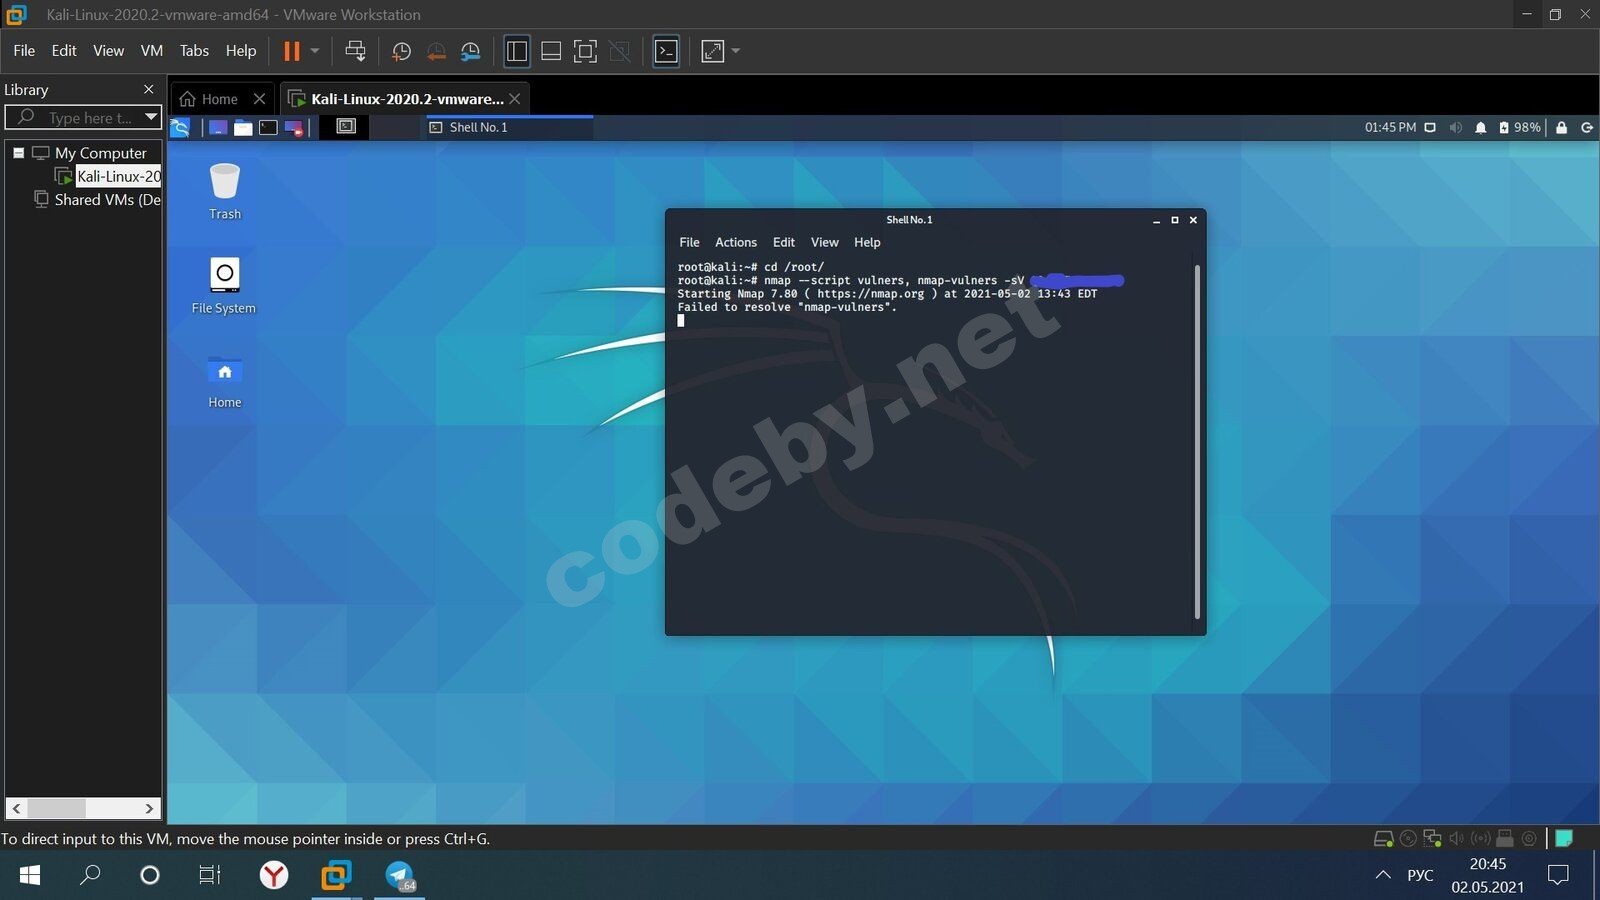Launch the terminal from the Kali panel
This screenshot has height=900, width=1600.
[x=268, y=127]
